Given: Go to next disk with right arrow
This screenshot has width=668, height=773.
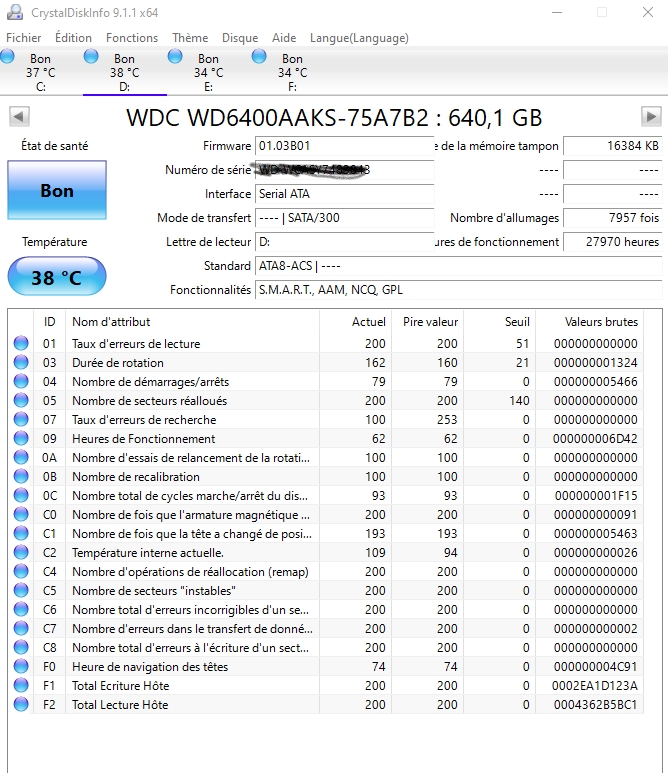Looking at the screenshot, I should click(x=650, y=117).
